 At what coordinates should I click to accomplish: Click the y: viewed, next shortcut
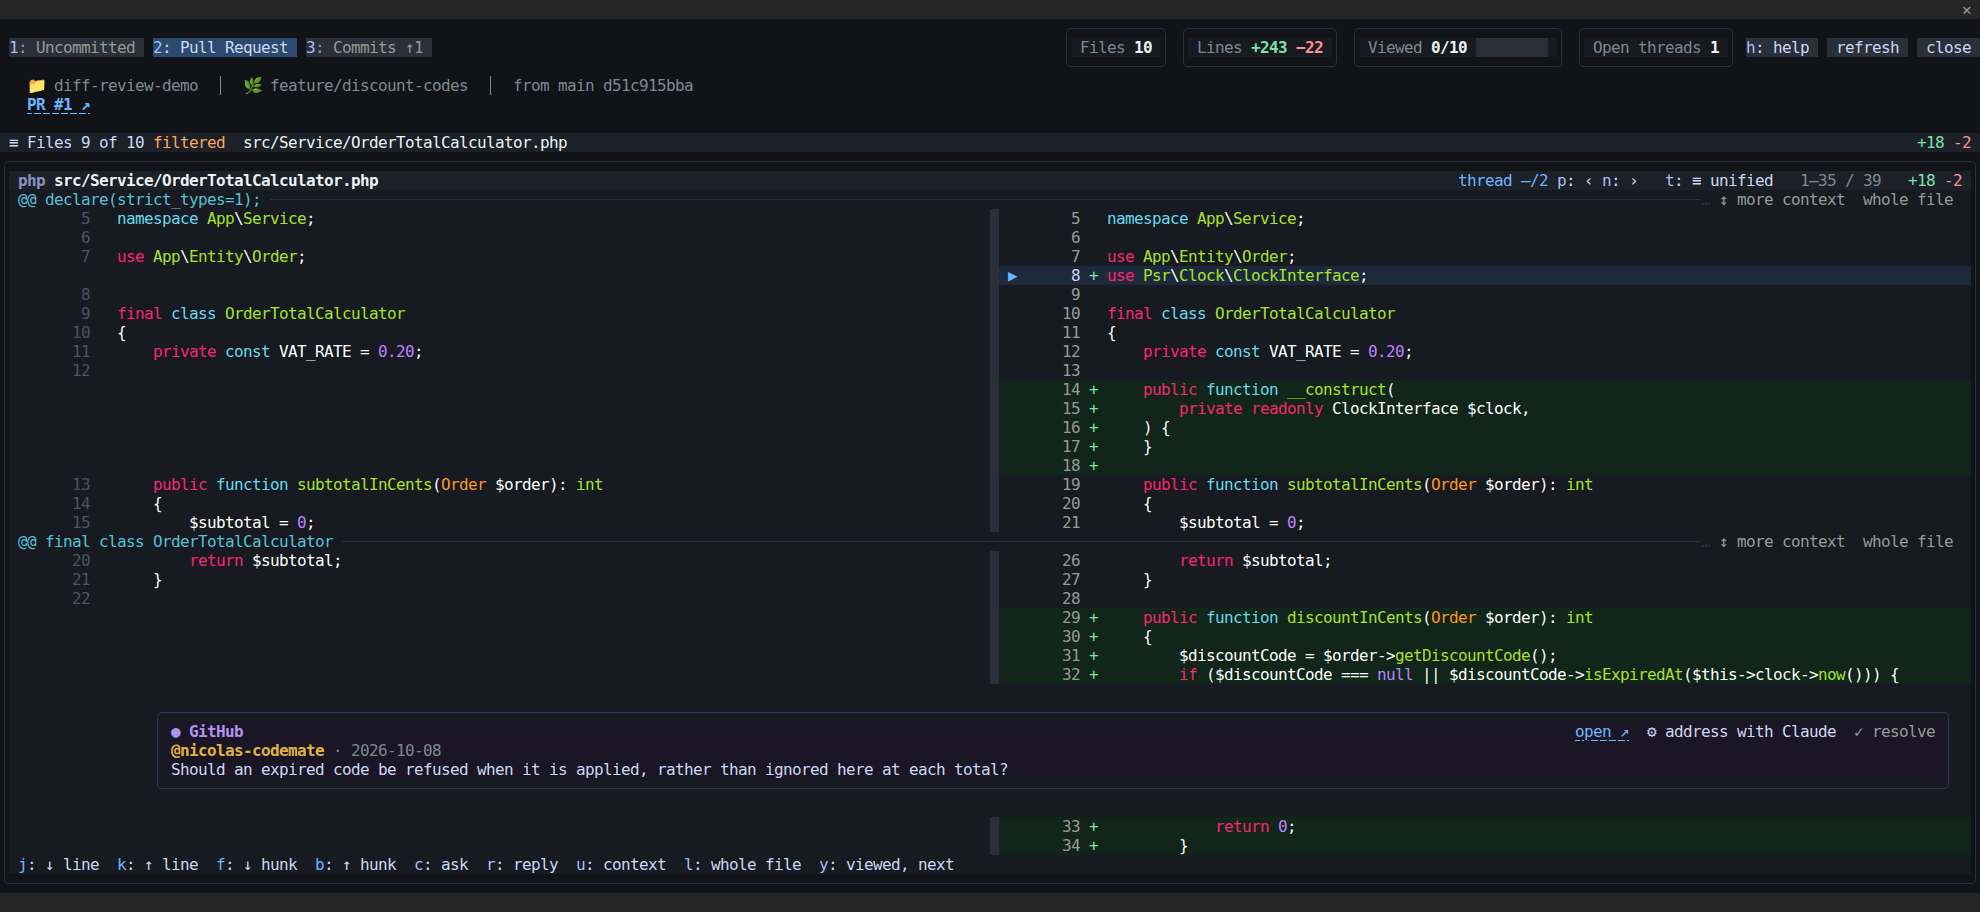pos(886,865)
